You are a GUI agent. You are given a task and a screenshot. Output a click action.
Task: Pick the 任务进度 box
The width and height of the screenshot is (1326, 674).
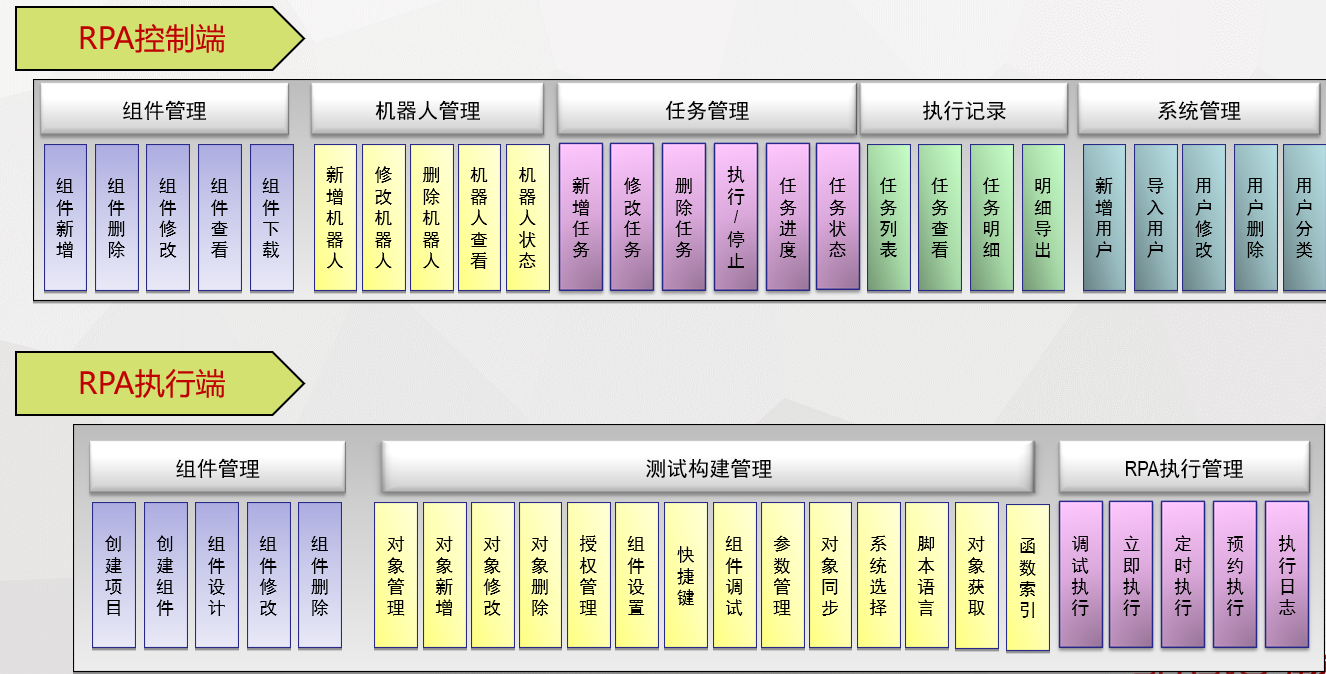(788, 217)
